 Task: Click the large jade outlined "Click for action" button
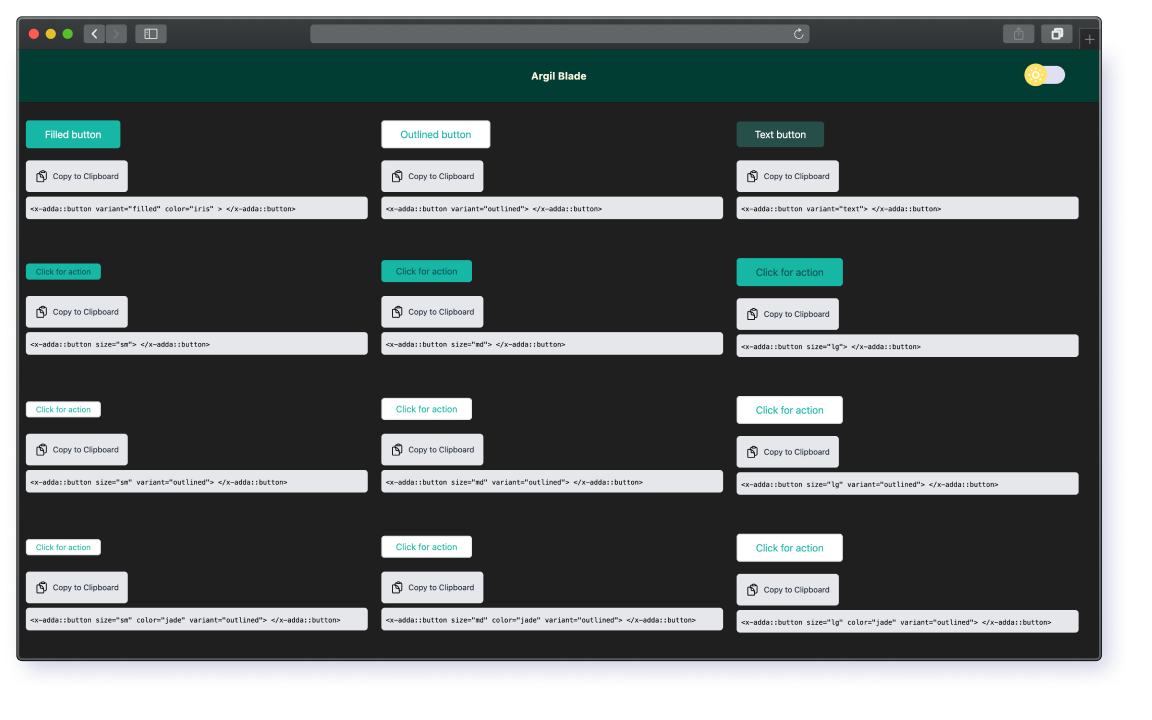790,548
